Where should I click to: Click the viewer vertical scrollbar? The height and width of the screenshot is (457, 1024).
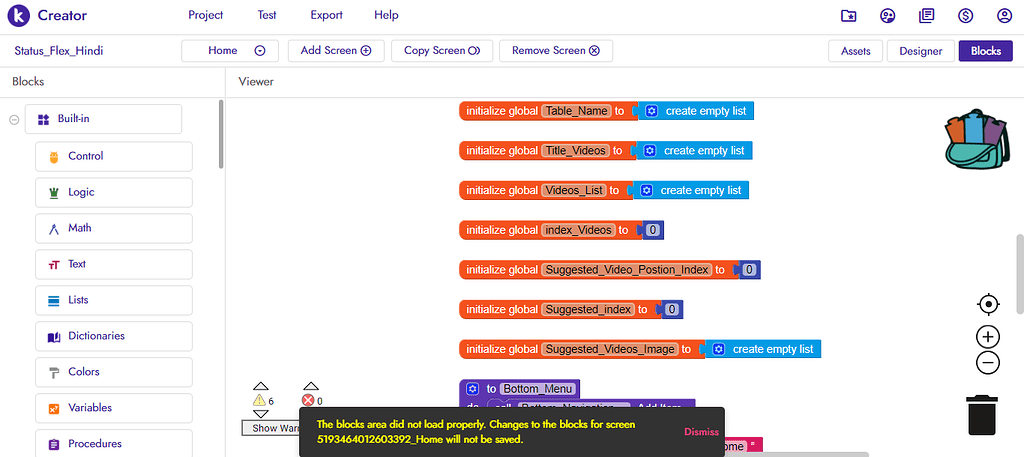point(1019,274)
